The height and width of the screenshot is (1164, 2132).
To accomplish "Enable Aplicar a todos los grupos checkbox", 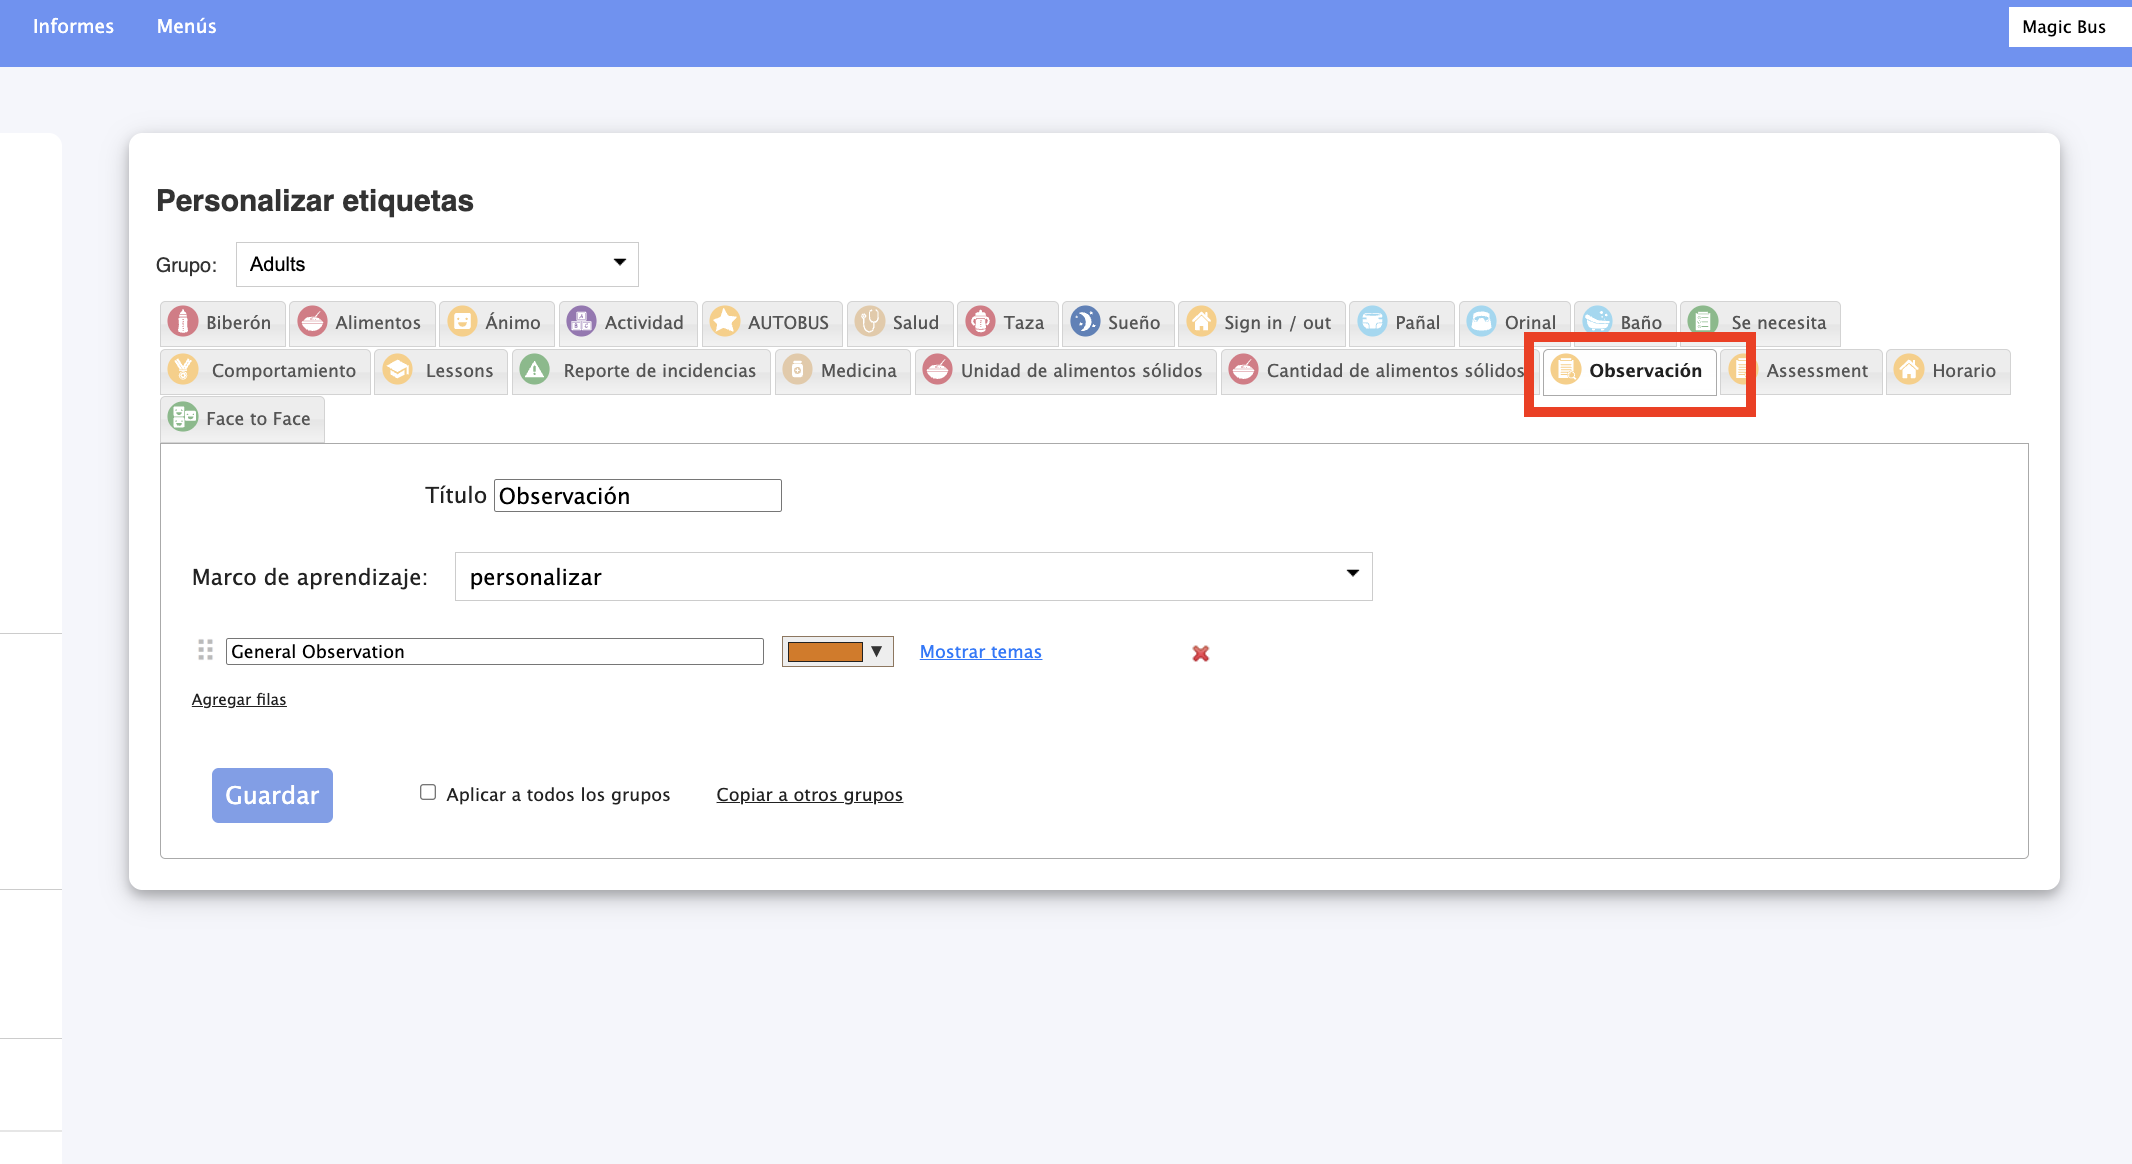I will pyautogui.click(x=428, y=793).
